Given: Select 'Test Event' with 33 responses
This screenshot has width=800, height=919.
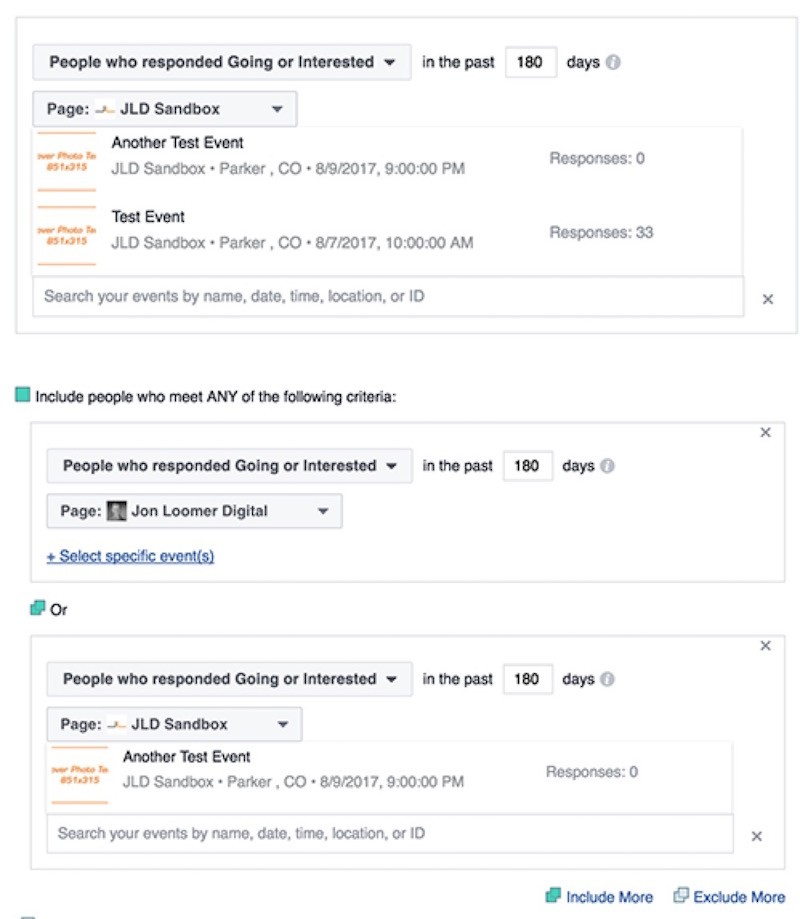Looking at the screenshot, I should (x=387, y=234).
